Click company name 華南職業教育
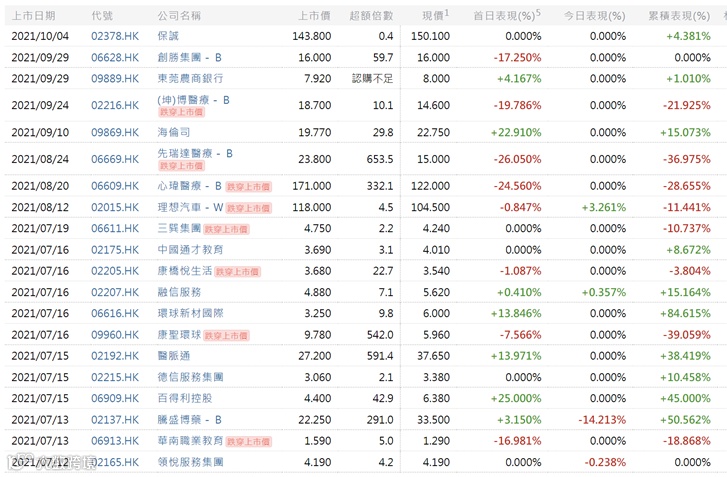This screenshot has width=727, height=477. 190,441
